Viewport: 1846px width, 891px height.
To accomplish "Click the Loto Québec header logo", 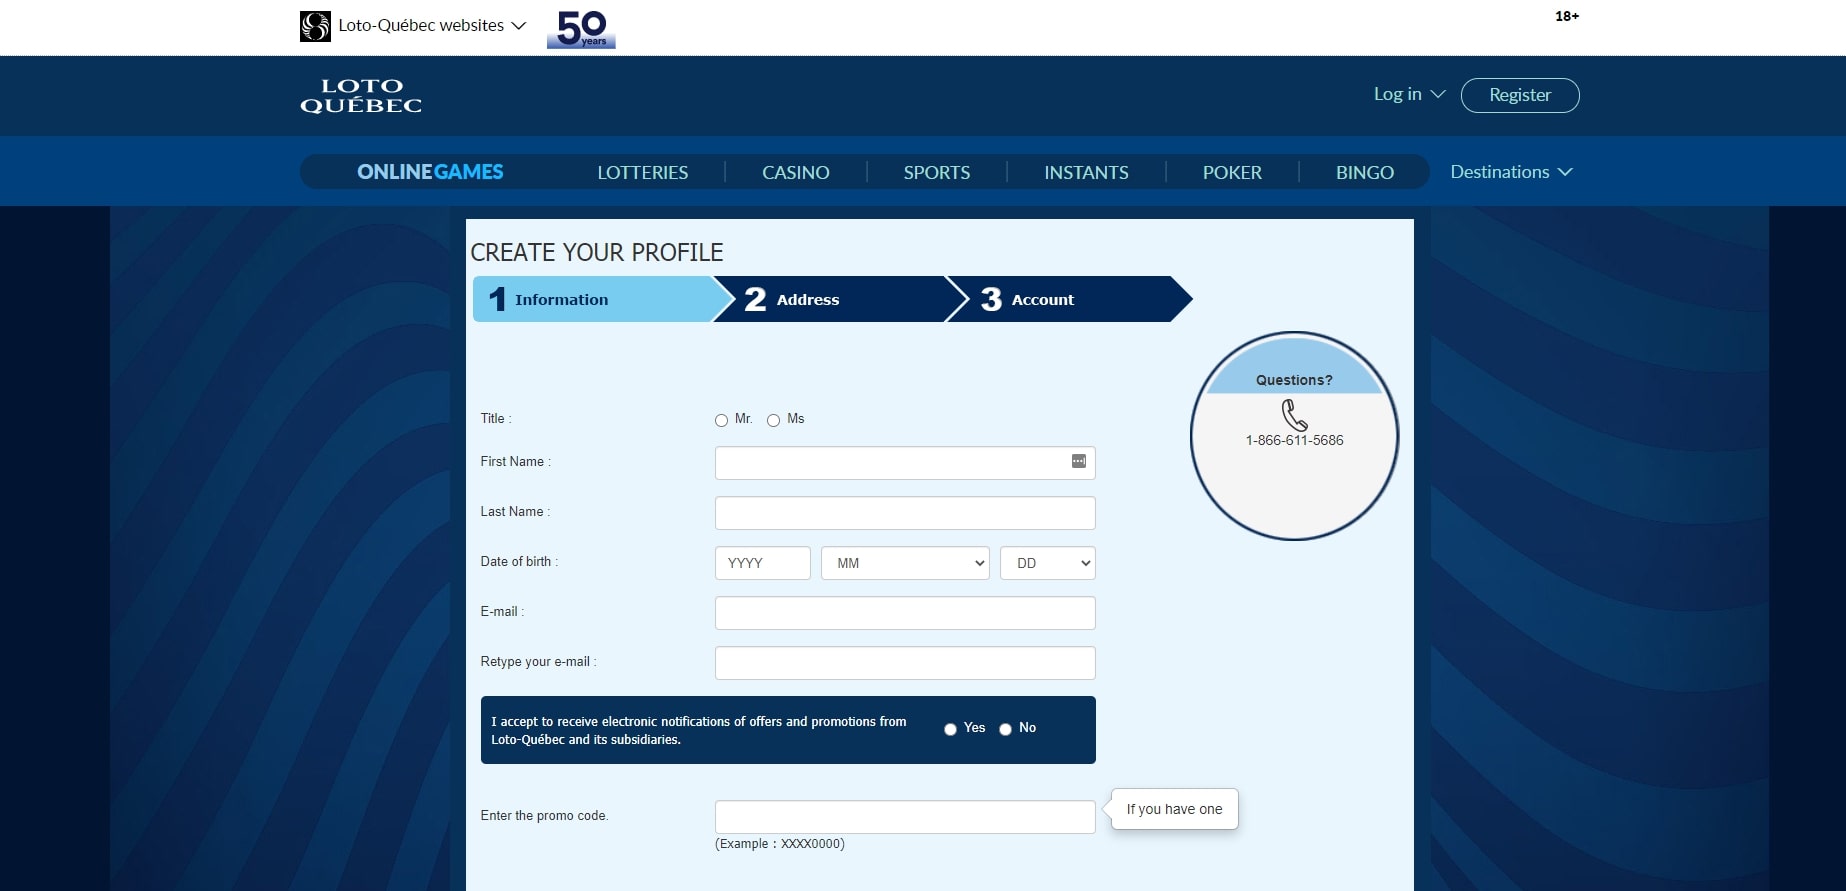I will click(x=361, y=96).
